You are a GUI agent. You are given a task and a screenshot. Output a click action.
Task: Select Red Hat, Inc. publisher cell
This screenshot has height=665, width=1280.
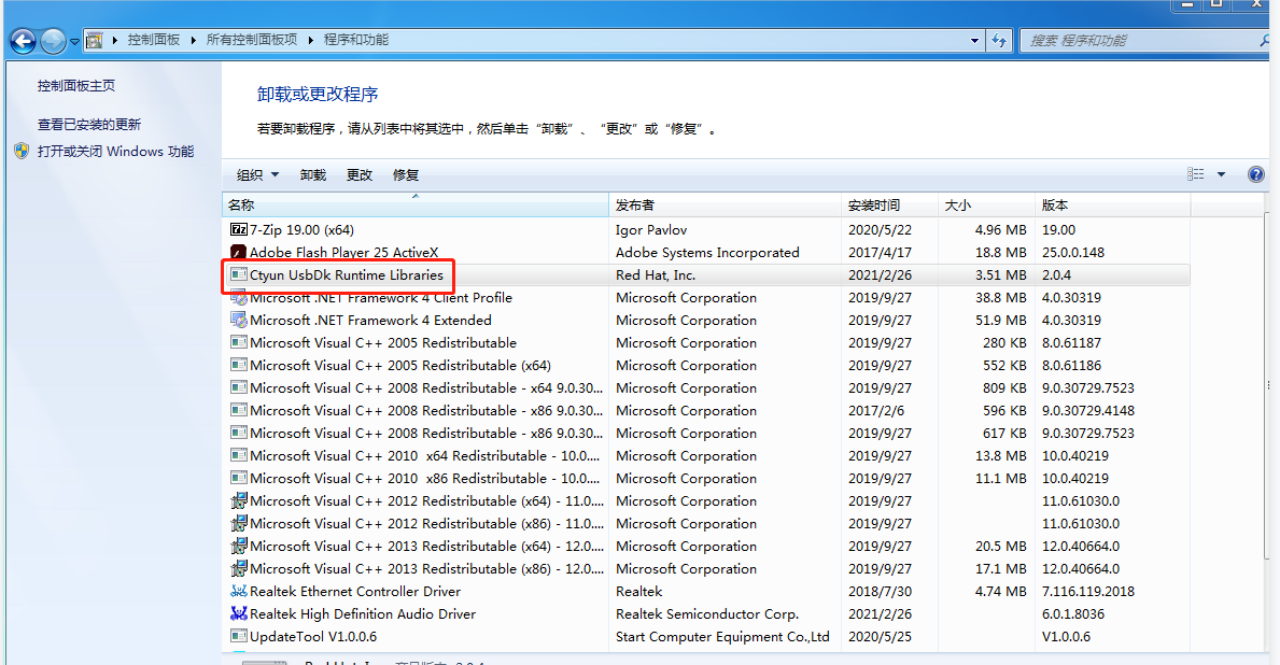coord(656,275)
